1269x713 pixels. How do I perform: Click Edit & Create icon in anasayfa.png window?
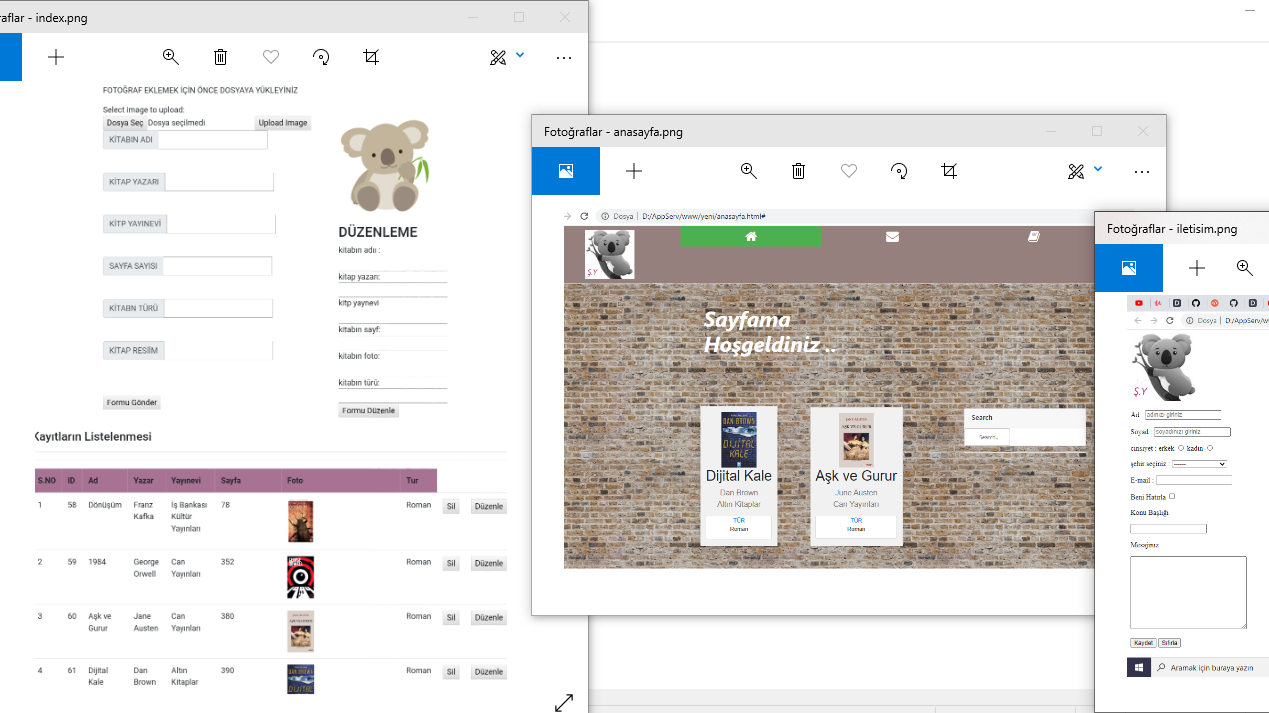[x=1075, y=171]
